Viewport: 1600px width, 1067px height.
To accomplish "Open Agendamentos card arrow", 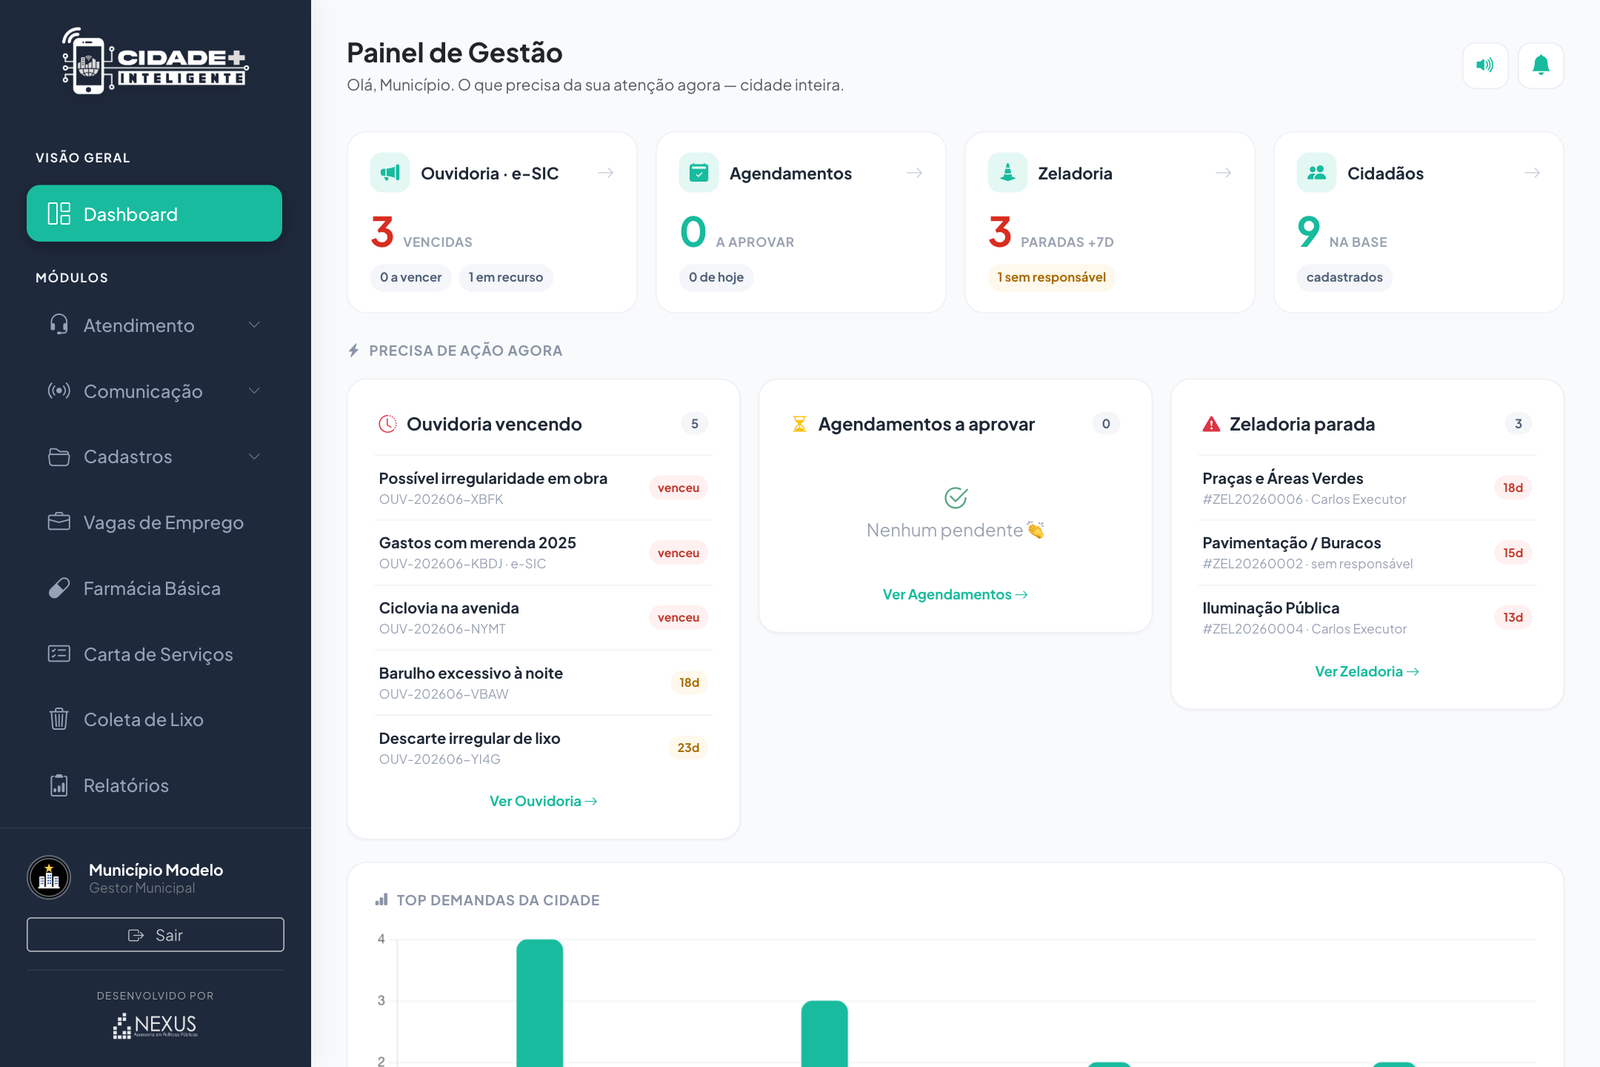I will pos(914,173).
